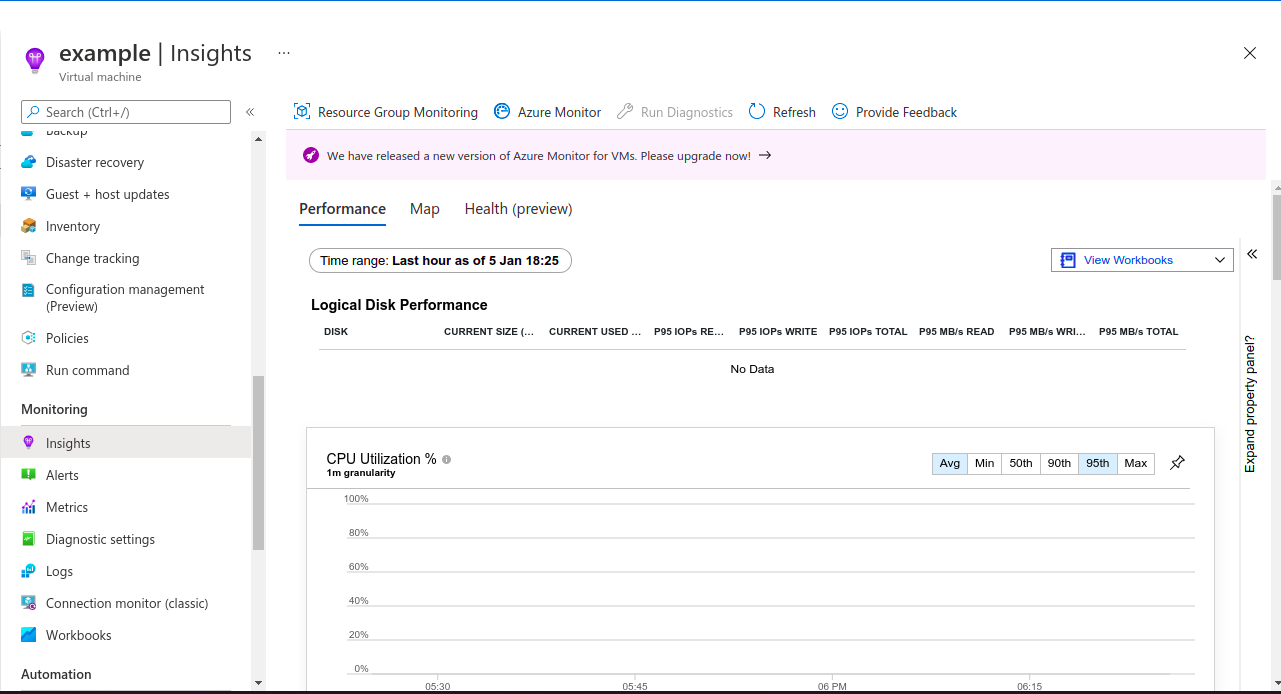Click the Diagnostic settings icon
The width and height of the screenshot is (1281, 694).
pyautogui.click(x=28, y=539)
